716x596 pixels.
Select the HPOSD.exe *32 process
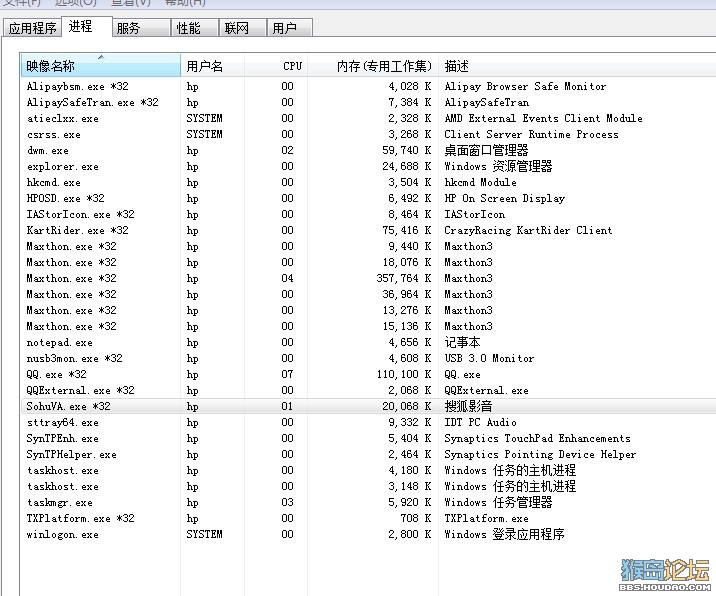[x=368, y=198]
